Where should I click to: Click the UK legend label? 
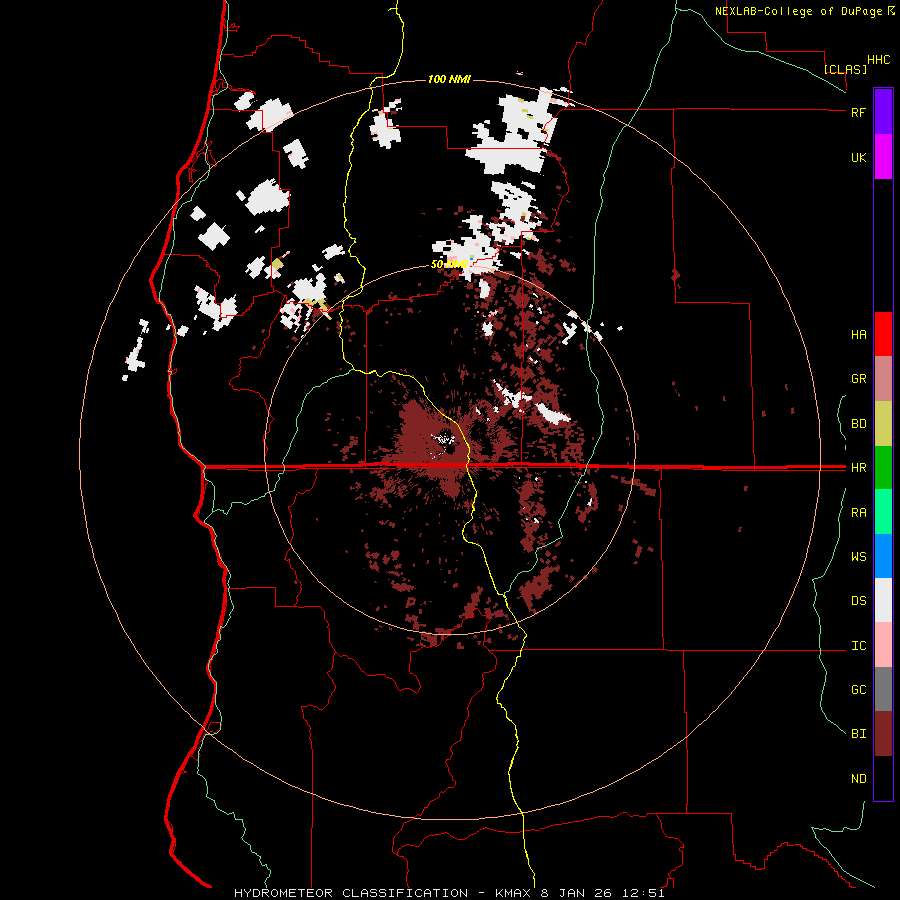(858, 157)
